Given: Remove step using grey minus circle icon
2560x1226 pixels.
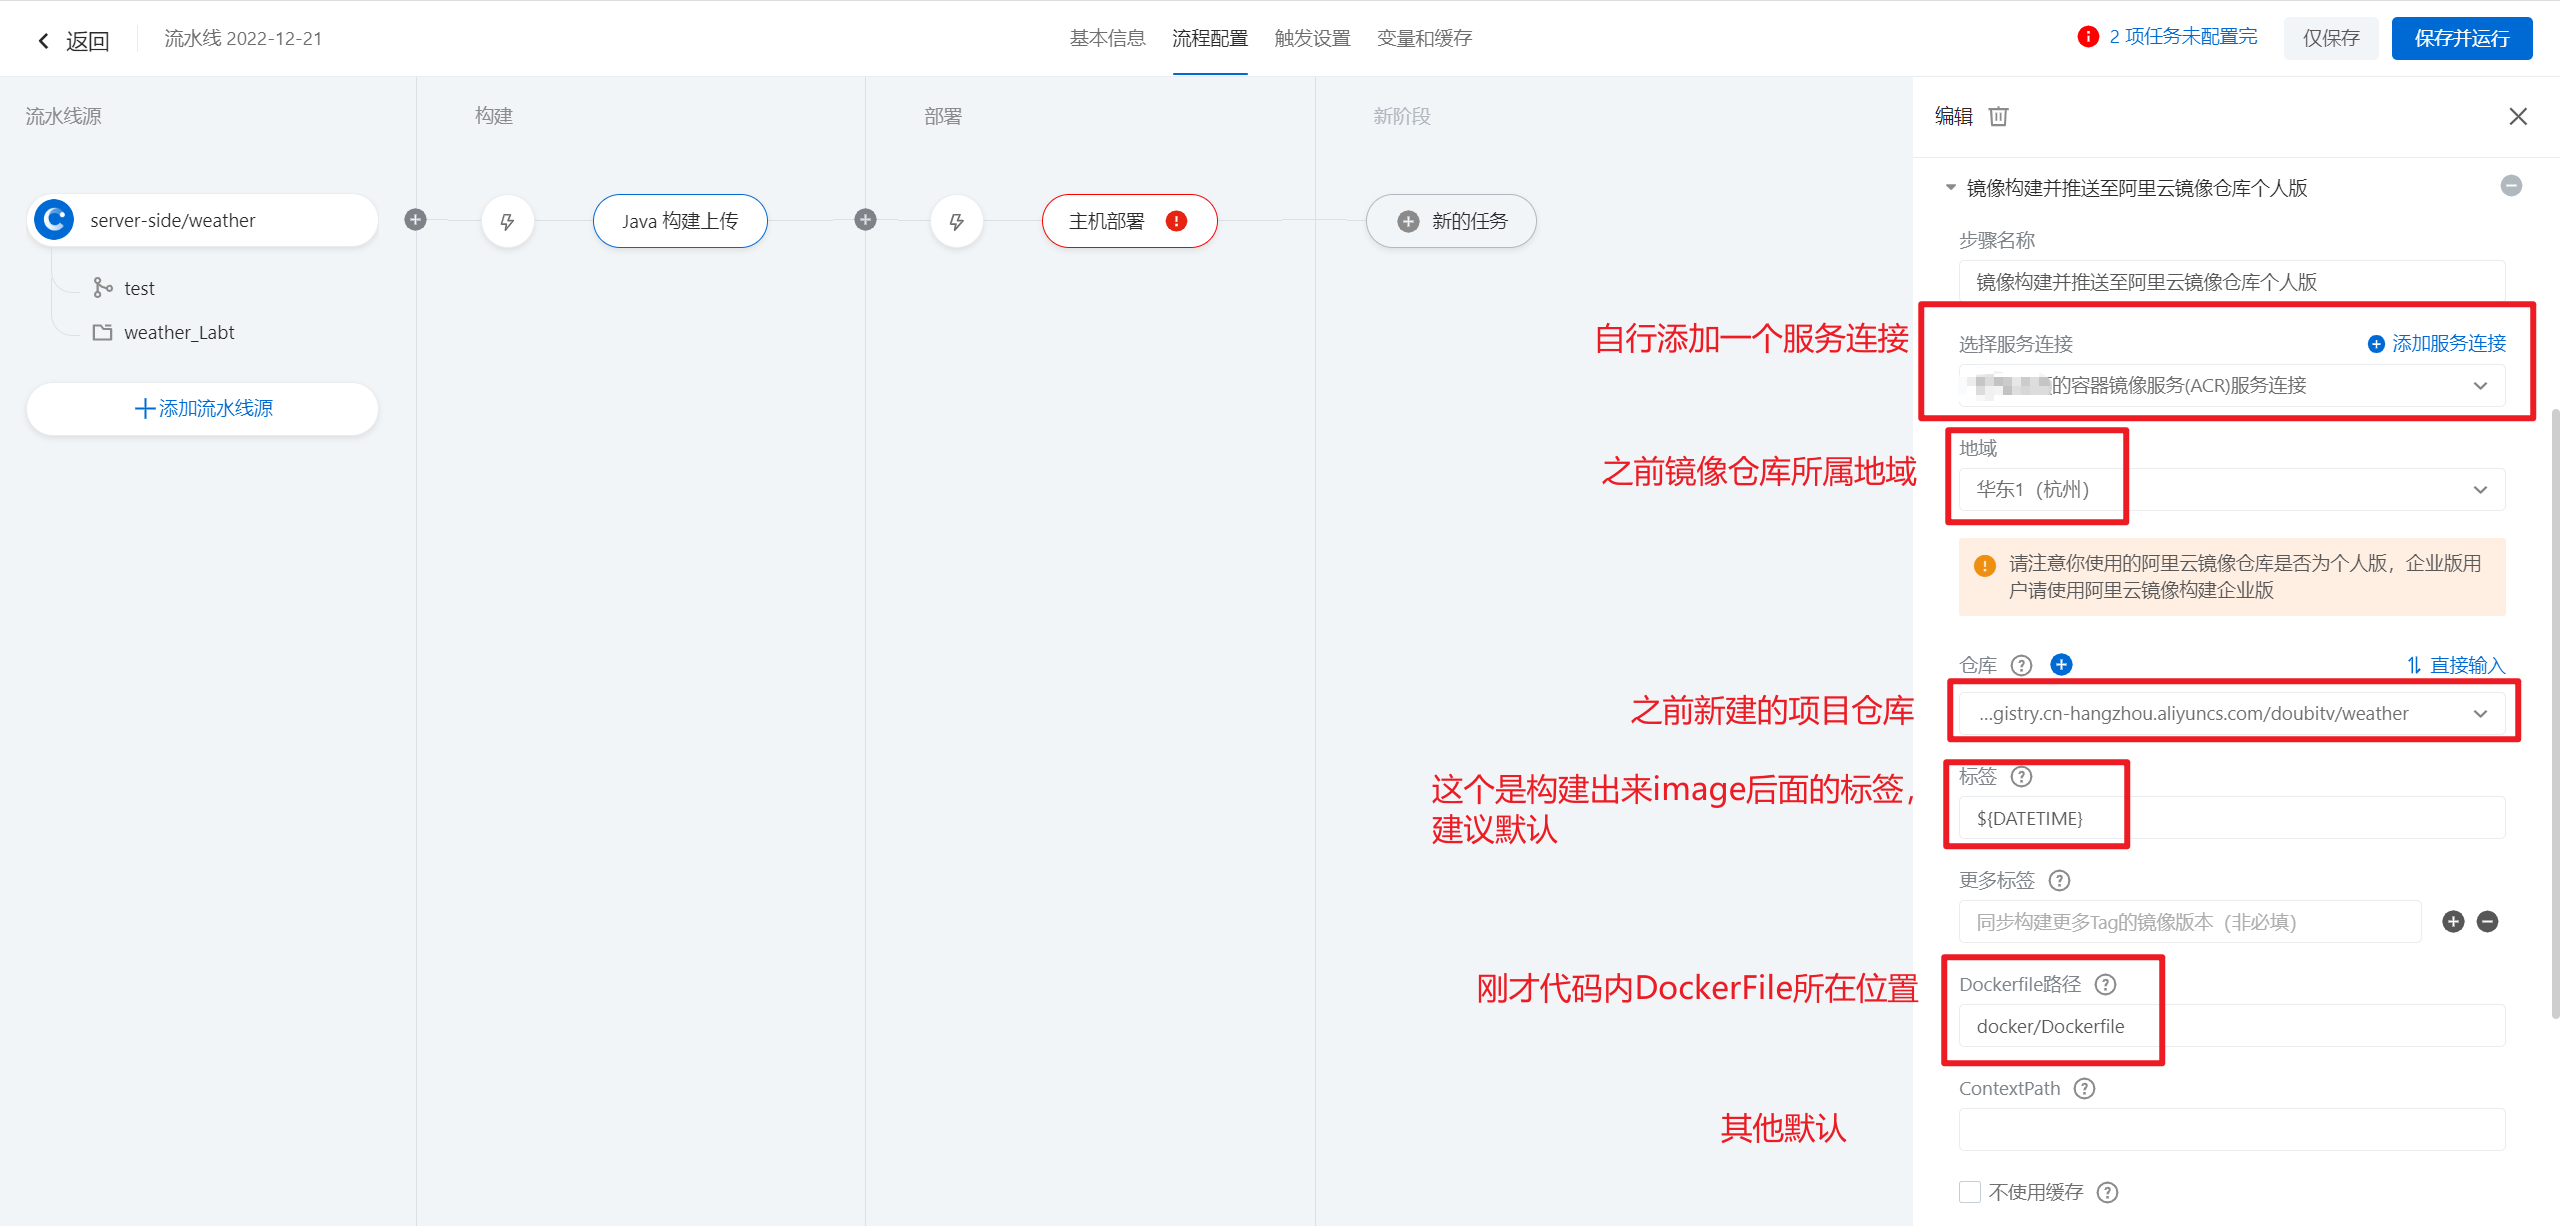Looking at the screenshot, I should [x=2510, y=186].
